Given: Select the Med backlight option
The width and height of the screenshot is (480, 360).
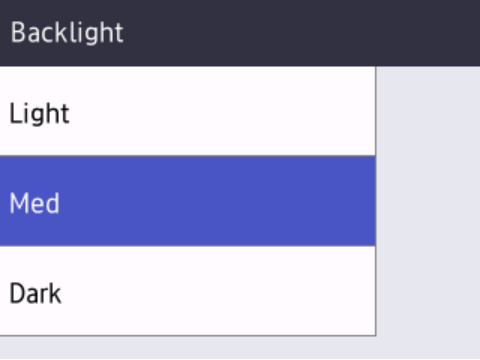Looking at the screenshot, I should [188, 201].
